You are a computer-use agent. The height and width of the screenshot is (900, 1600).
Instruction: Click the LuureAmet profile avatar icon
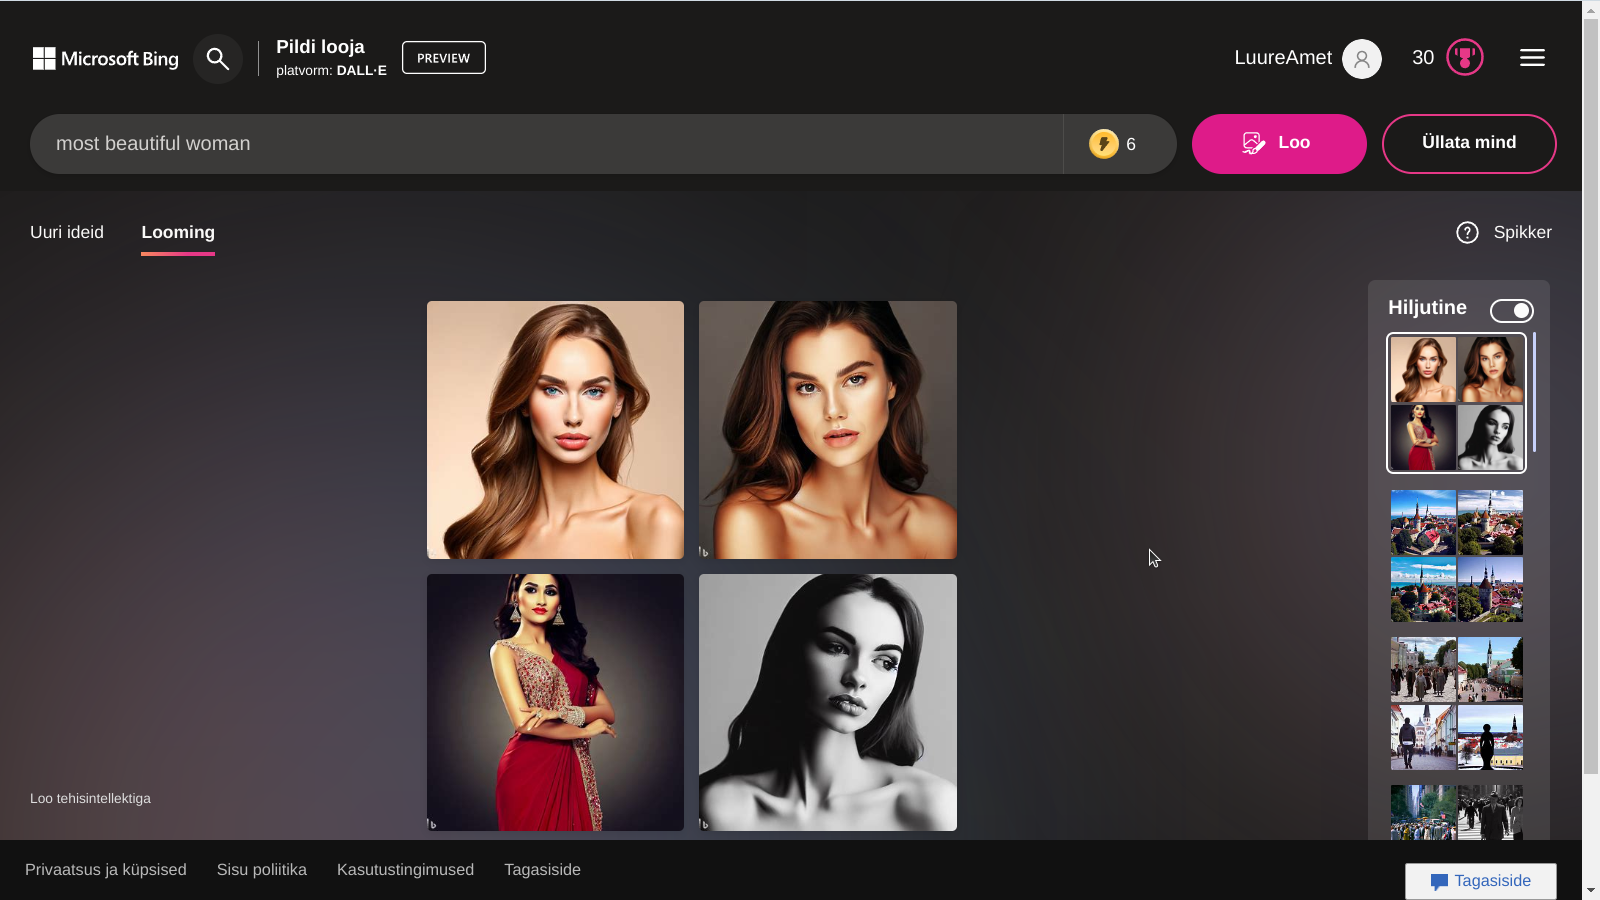(x=1362, y=59)
